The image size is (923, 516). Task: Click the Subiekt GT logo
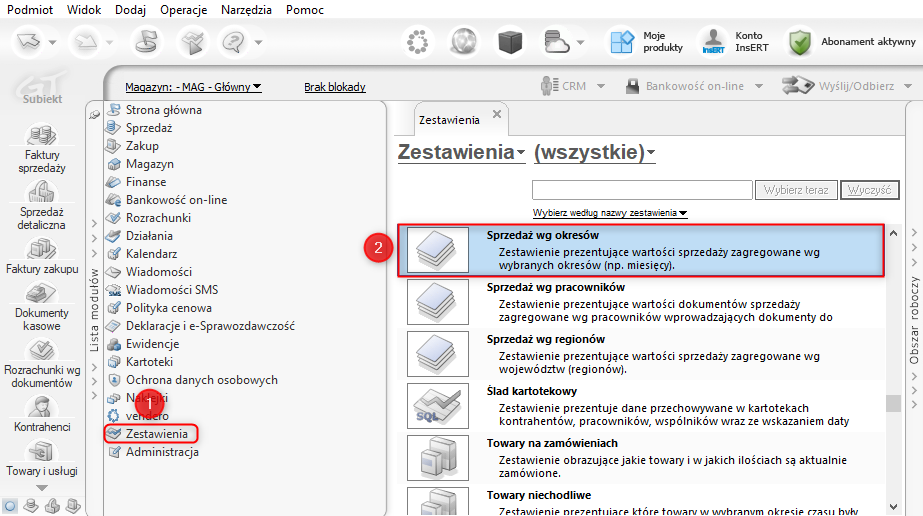point(42,88)
